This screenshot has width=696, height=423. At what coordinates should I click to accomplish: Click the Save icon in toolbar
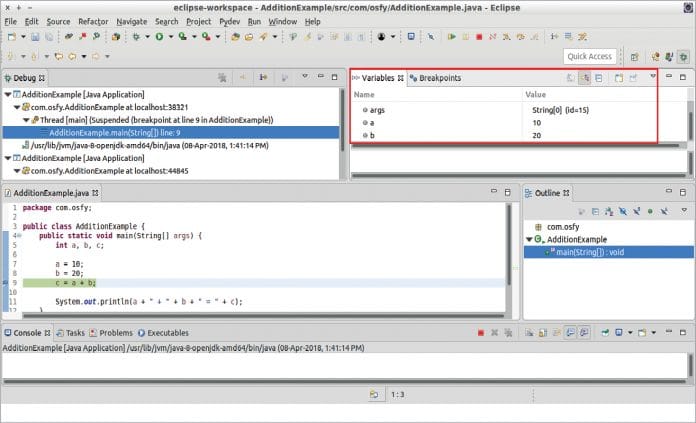[x=36, y=37]
